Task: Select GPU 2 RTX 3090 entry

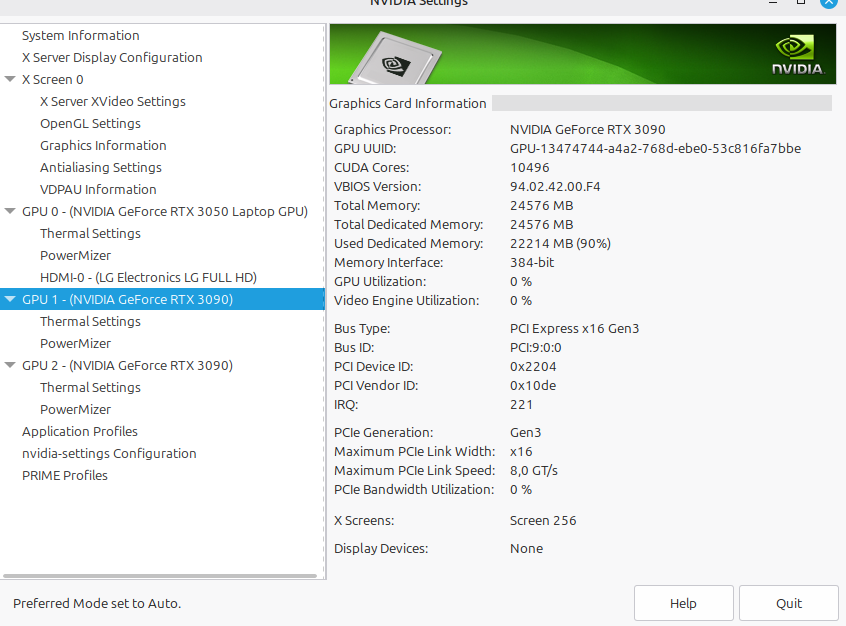Action: click(x=127, y=366)
